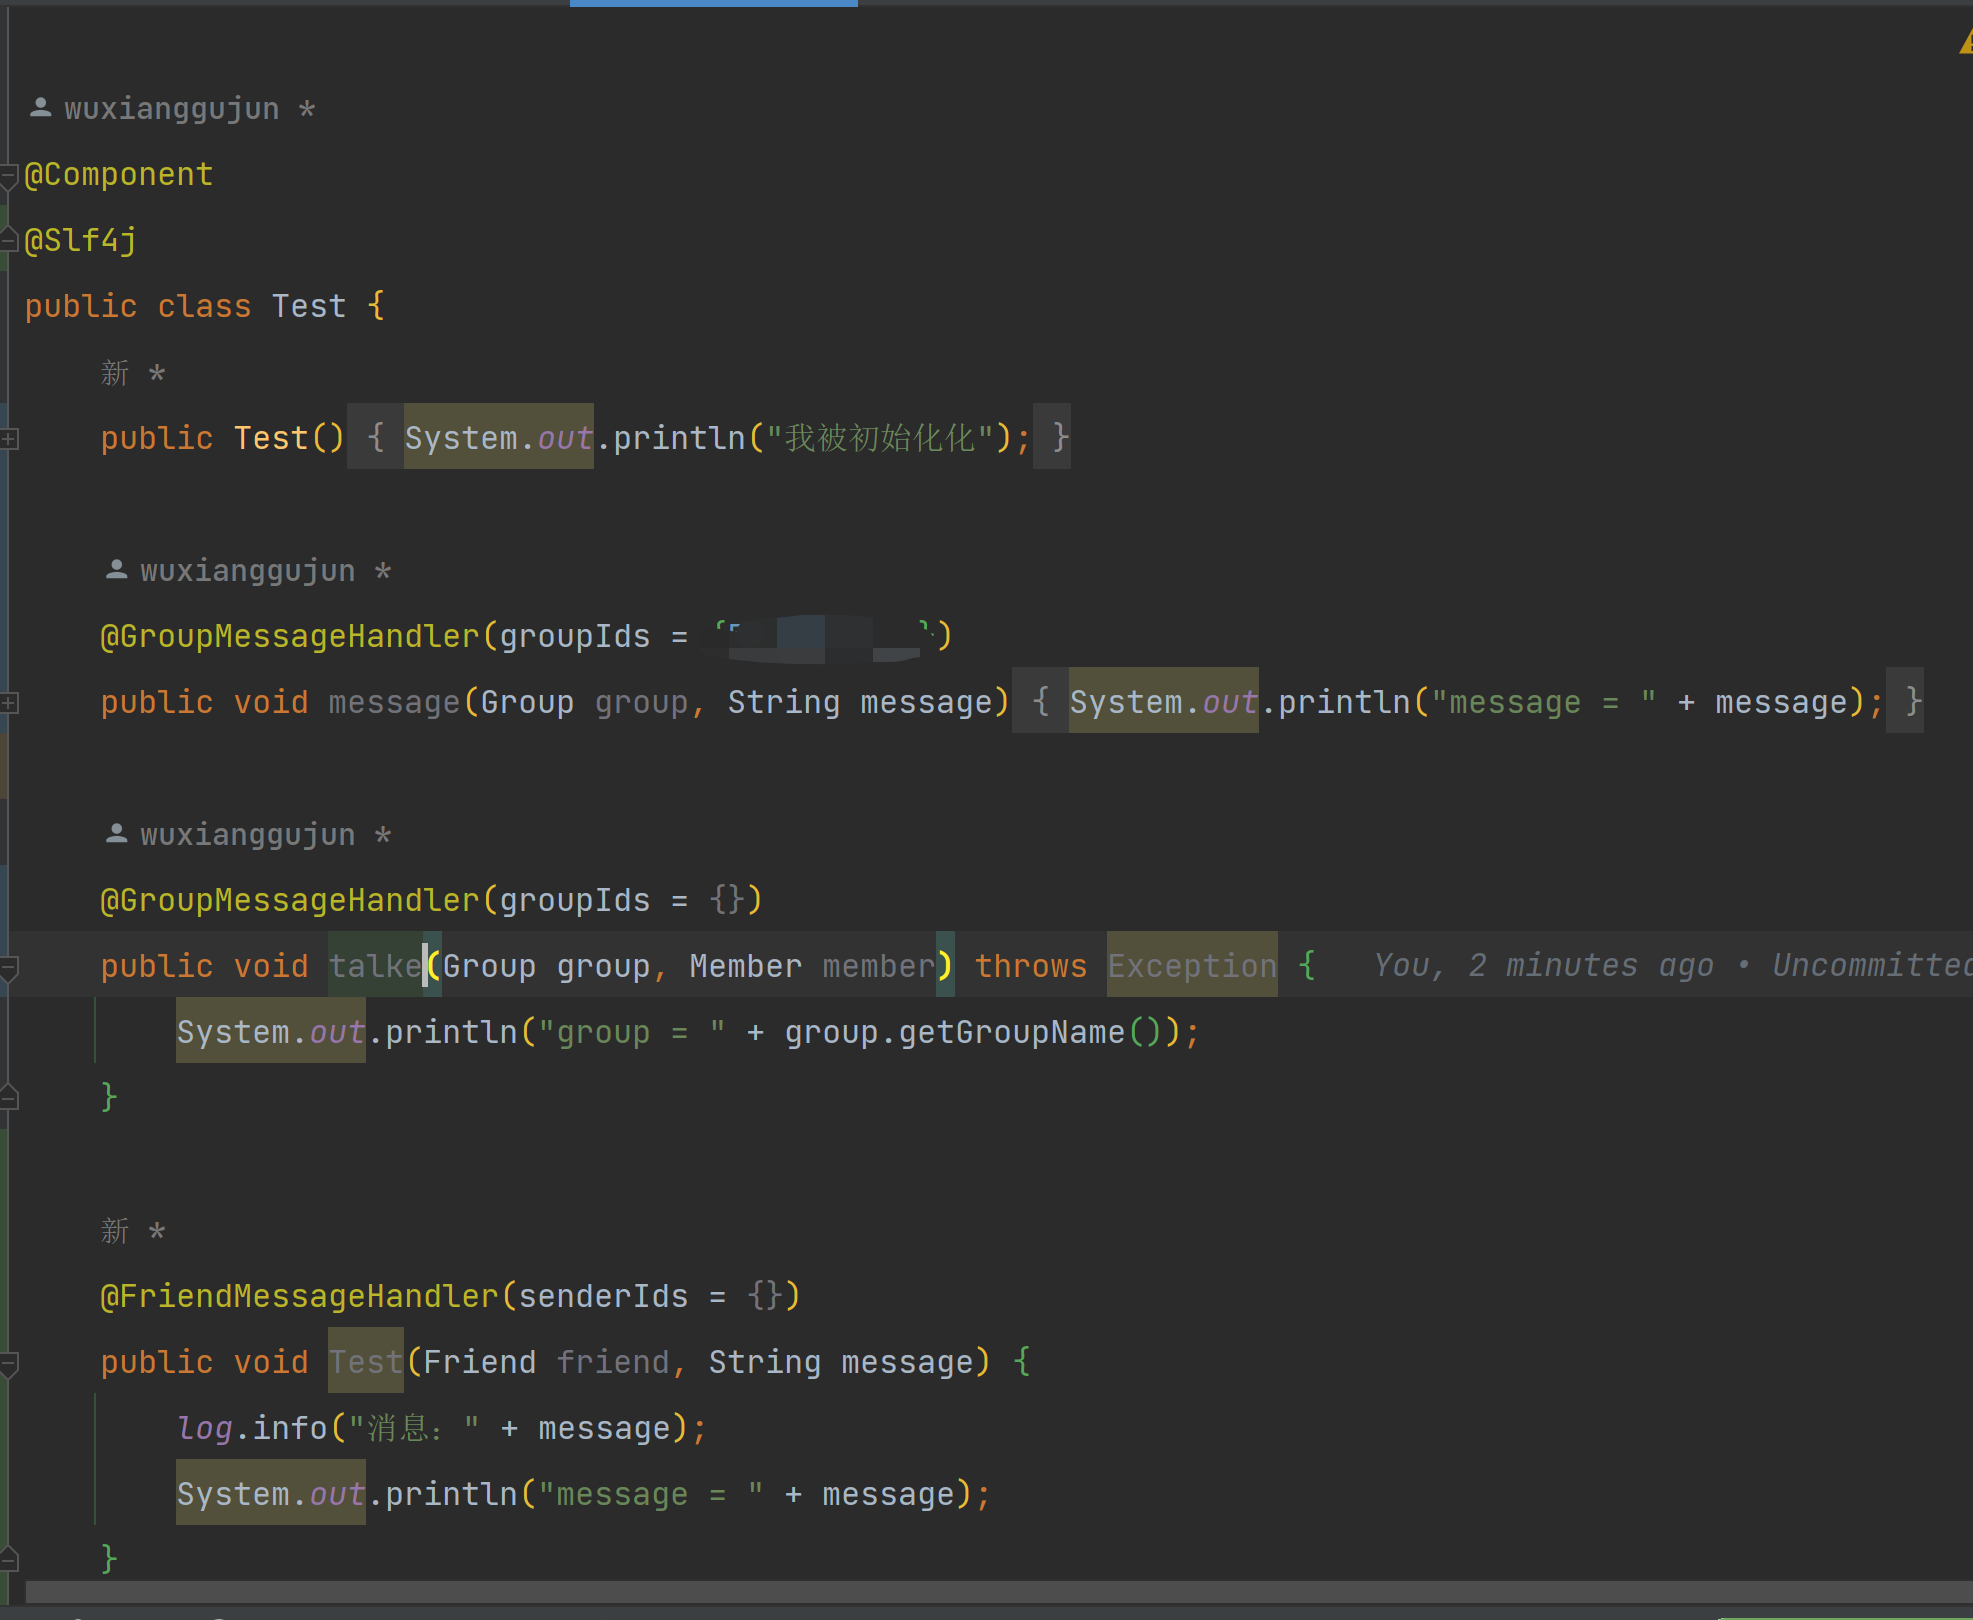This screenshot has height=1620, width=1973.
Task: Toggle the fold arrow beside the friend Test method
Action: pyautogui.click(x=7, y=1362)
